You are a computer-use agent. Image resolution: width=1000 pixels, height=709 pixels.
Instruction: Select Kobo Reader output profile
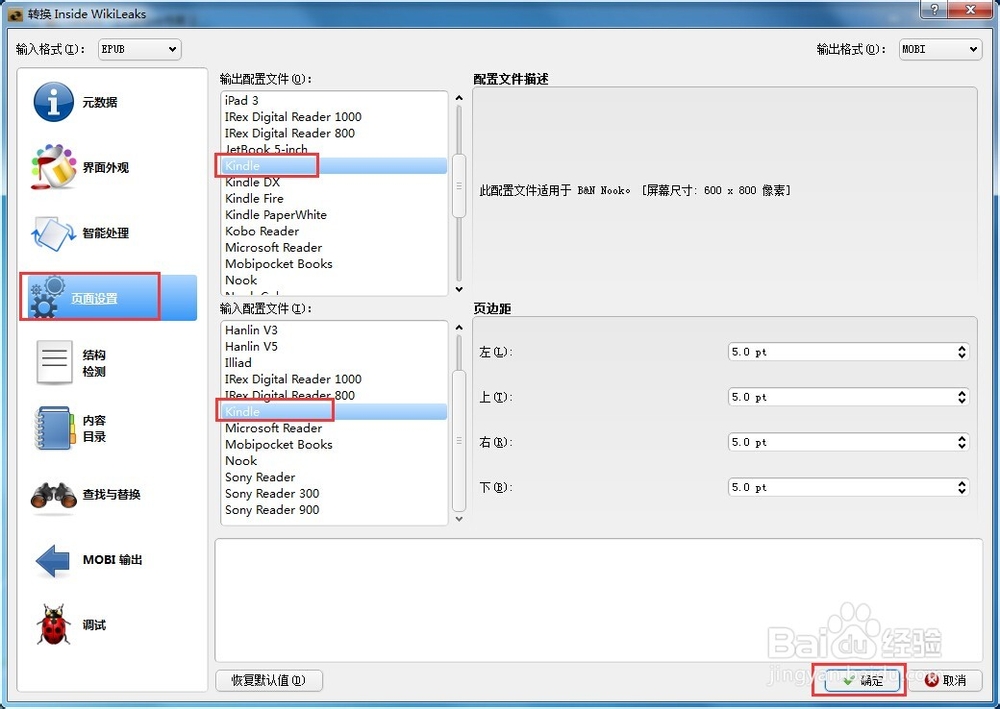(334, 231)
